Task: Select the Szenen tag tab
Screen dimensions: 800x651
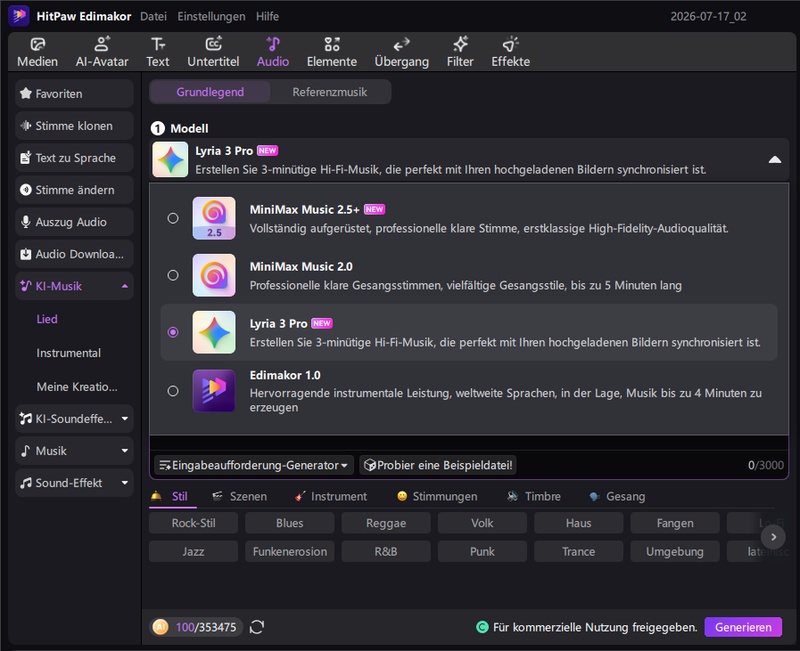Action: pyautogui.click(x=239, y=497)
